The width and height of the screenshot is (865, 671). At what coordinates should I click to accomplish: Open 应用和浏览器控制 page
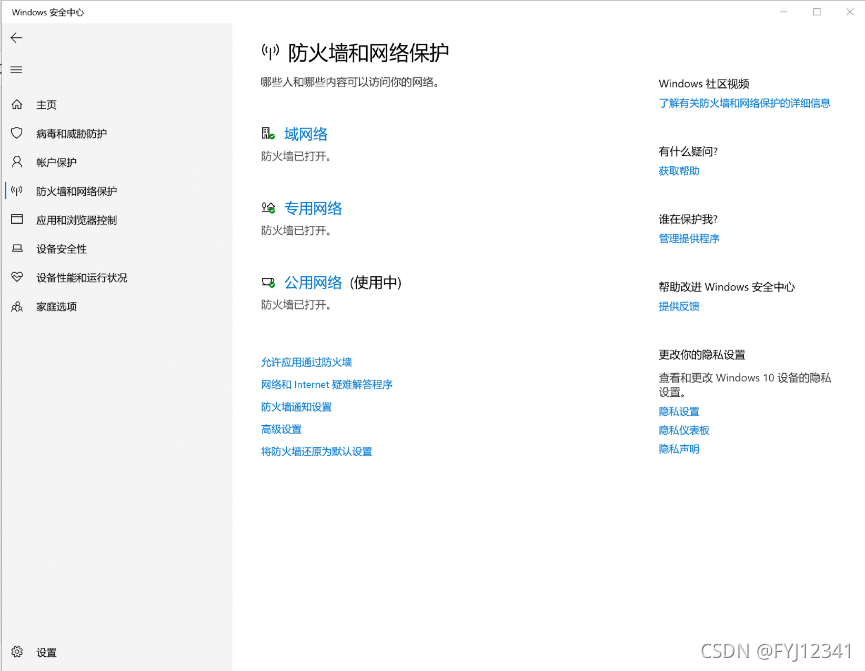pyautogui.click(x=77, y=220)
